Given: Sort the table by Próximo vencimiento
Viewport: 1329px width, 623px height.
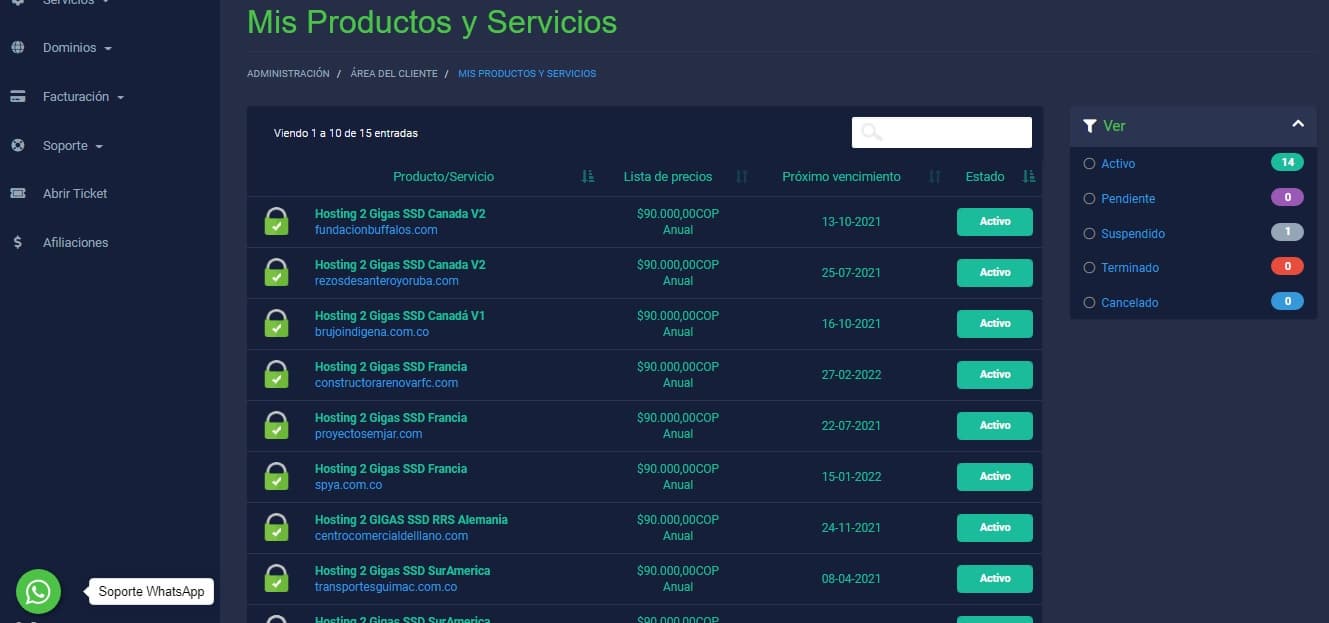Looking at the screenshot, I should (841, 177).
